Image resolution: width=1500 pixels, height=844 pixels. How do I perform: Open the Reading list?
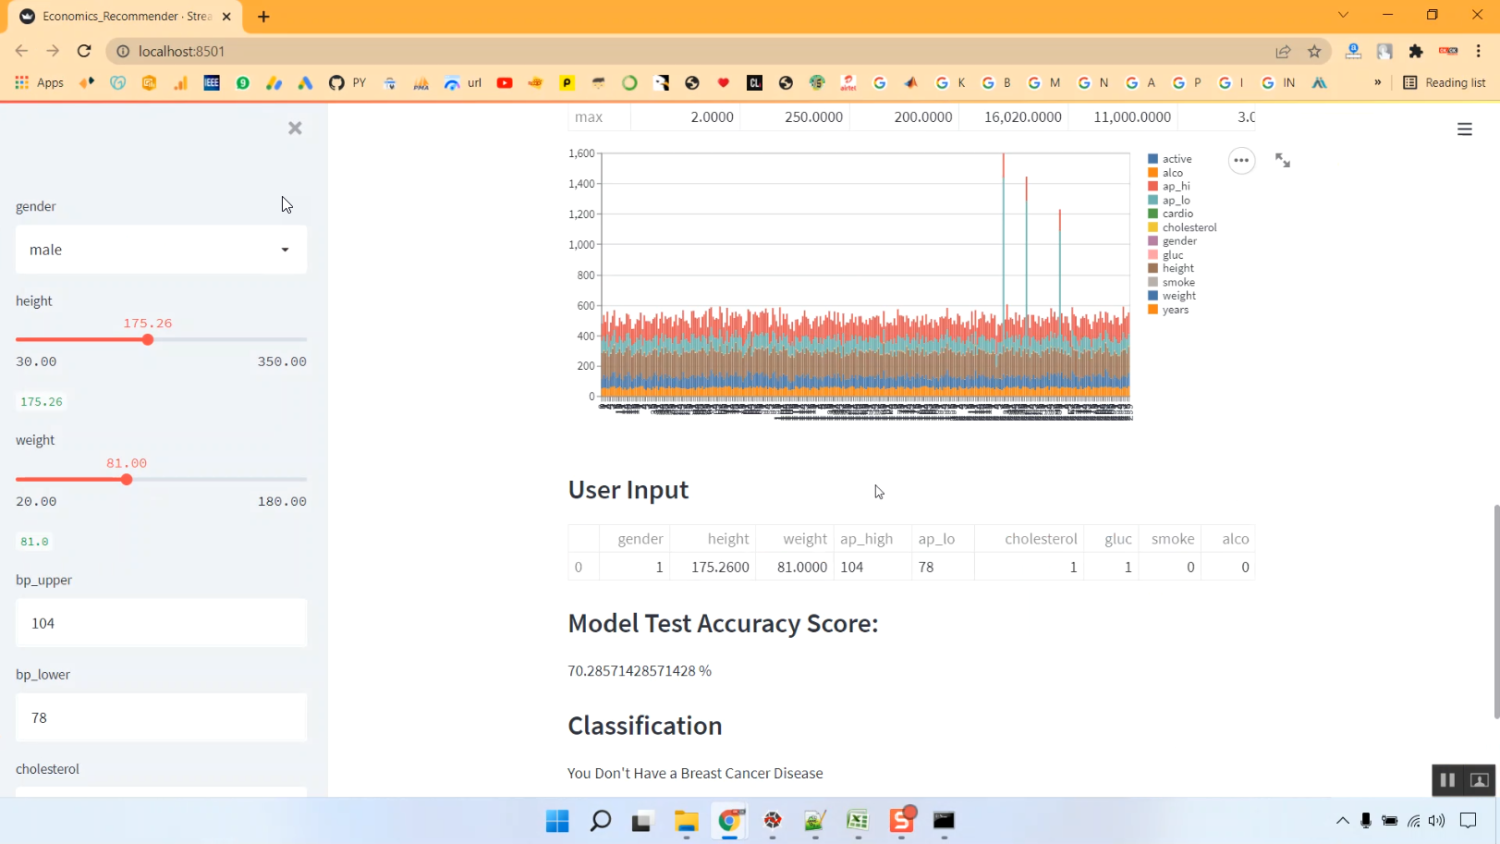point(1444,83)
